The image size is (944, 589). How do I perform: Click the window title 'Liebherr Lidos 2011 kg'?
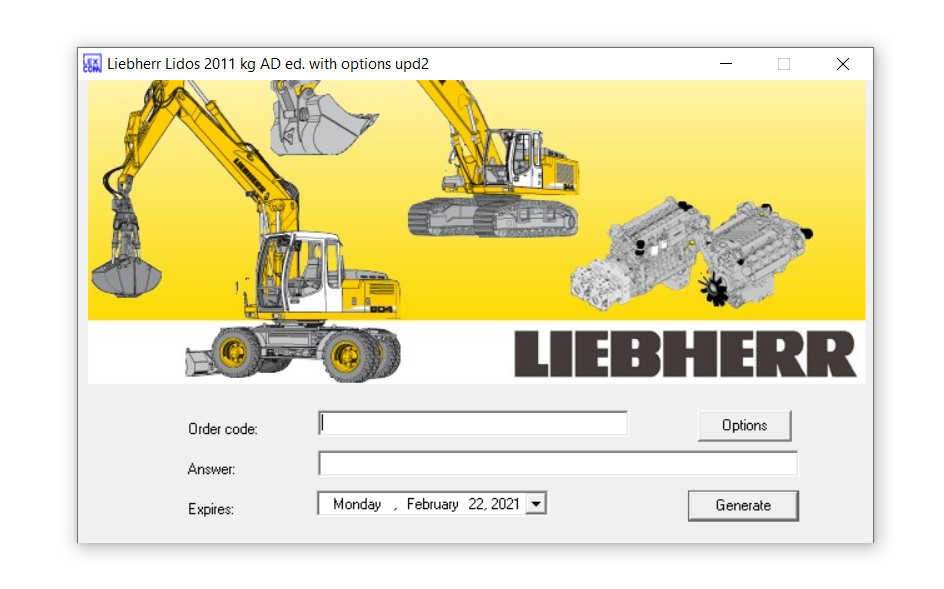point(181,64)
